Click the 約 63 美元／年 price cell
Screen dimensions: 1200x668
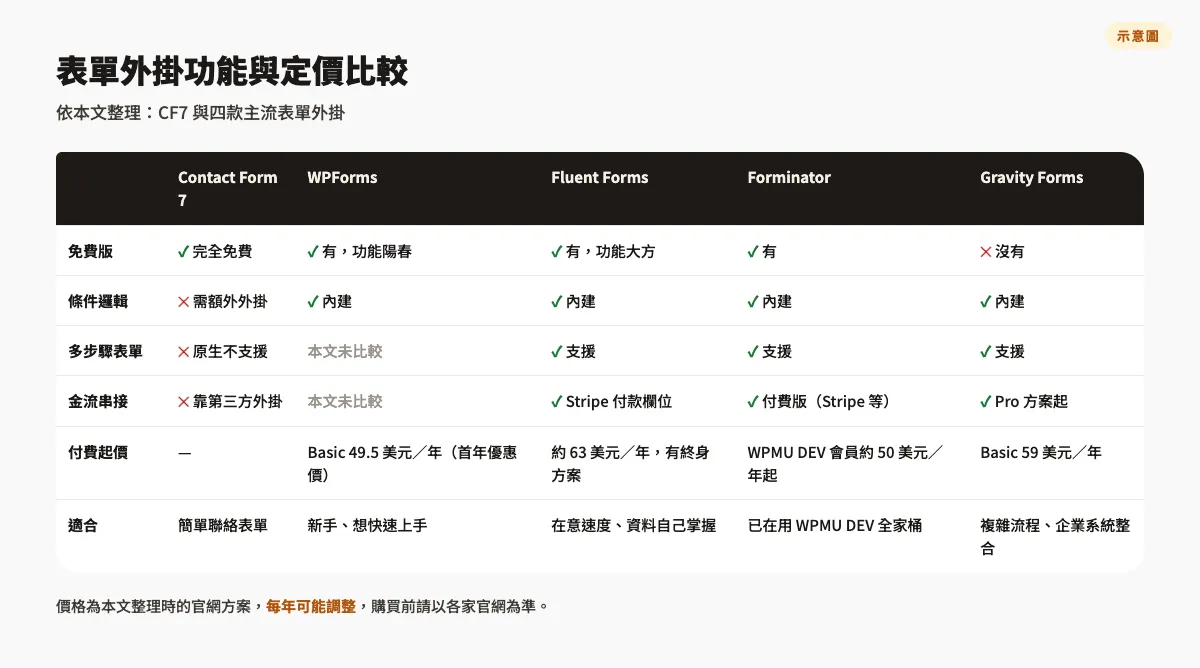[x=630, y=464]
